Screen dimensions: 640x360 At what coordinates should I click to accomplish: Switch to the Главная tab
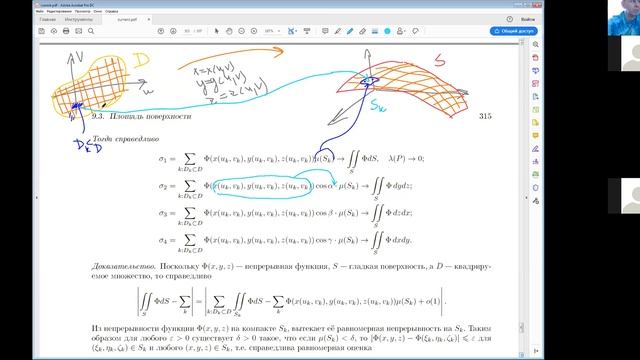(48, 19)
